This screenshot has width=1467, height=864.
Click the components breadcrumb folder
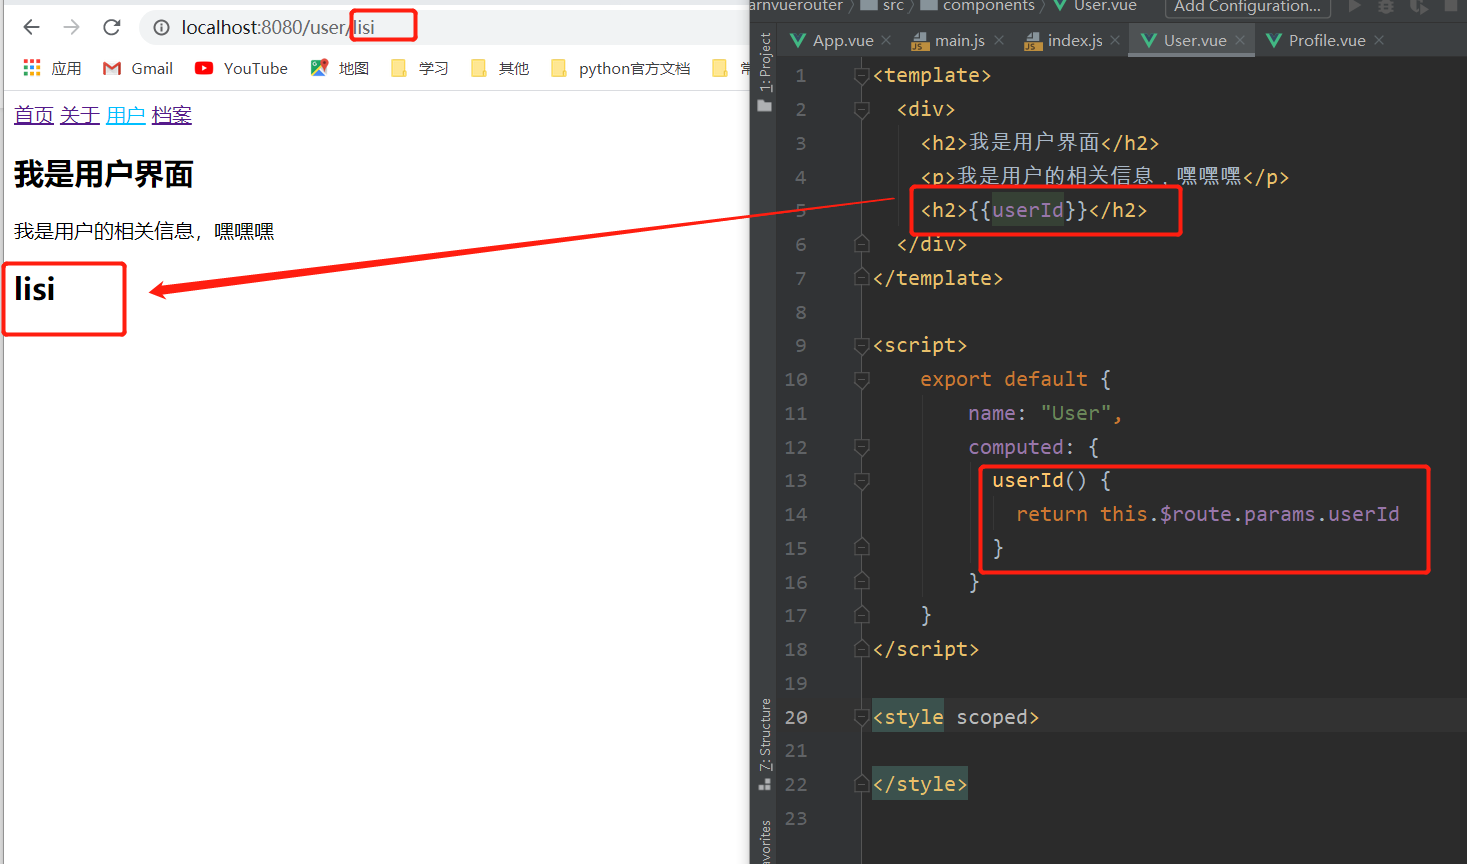(977, 6)
